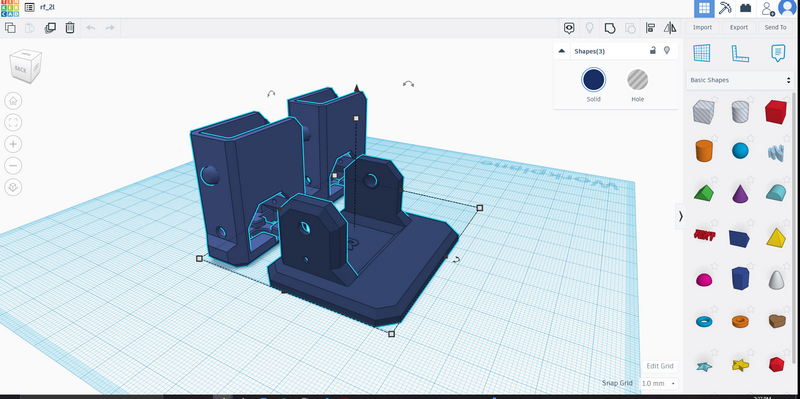Click the Redo arrow
Image resolution: width=800 pixels, height=399 pixels.
pyautogui.click(x=110, y=28)
